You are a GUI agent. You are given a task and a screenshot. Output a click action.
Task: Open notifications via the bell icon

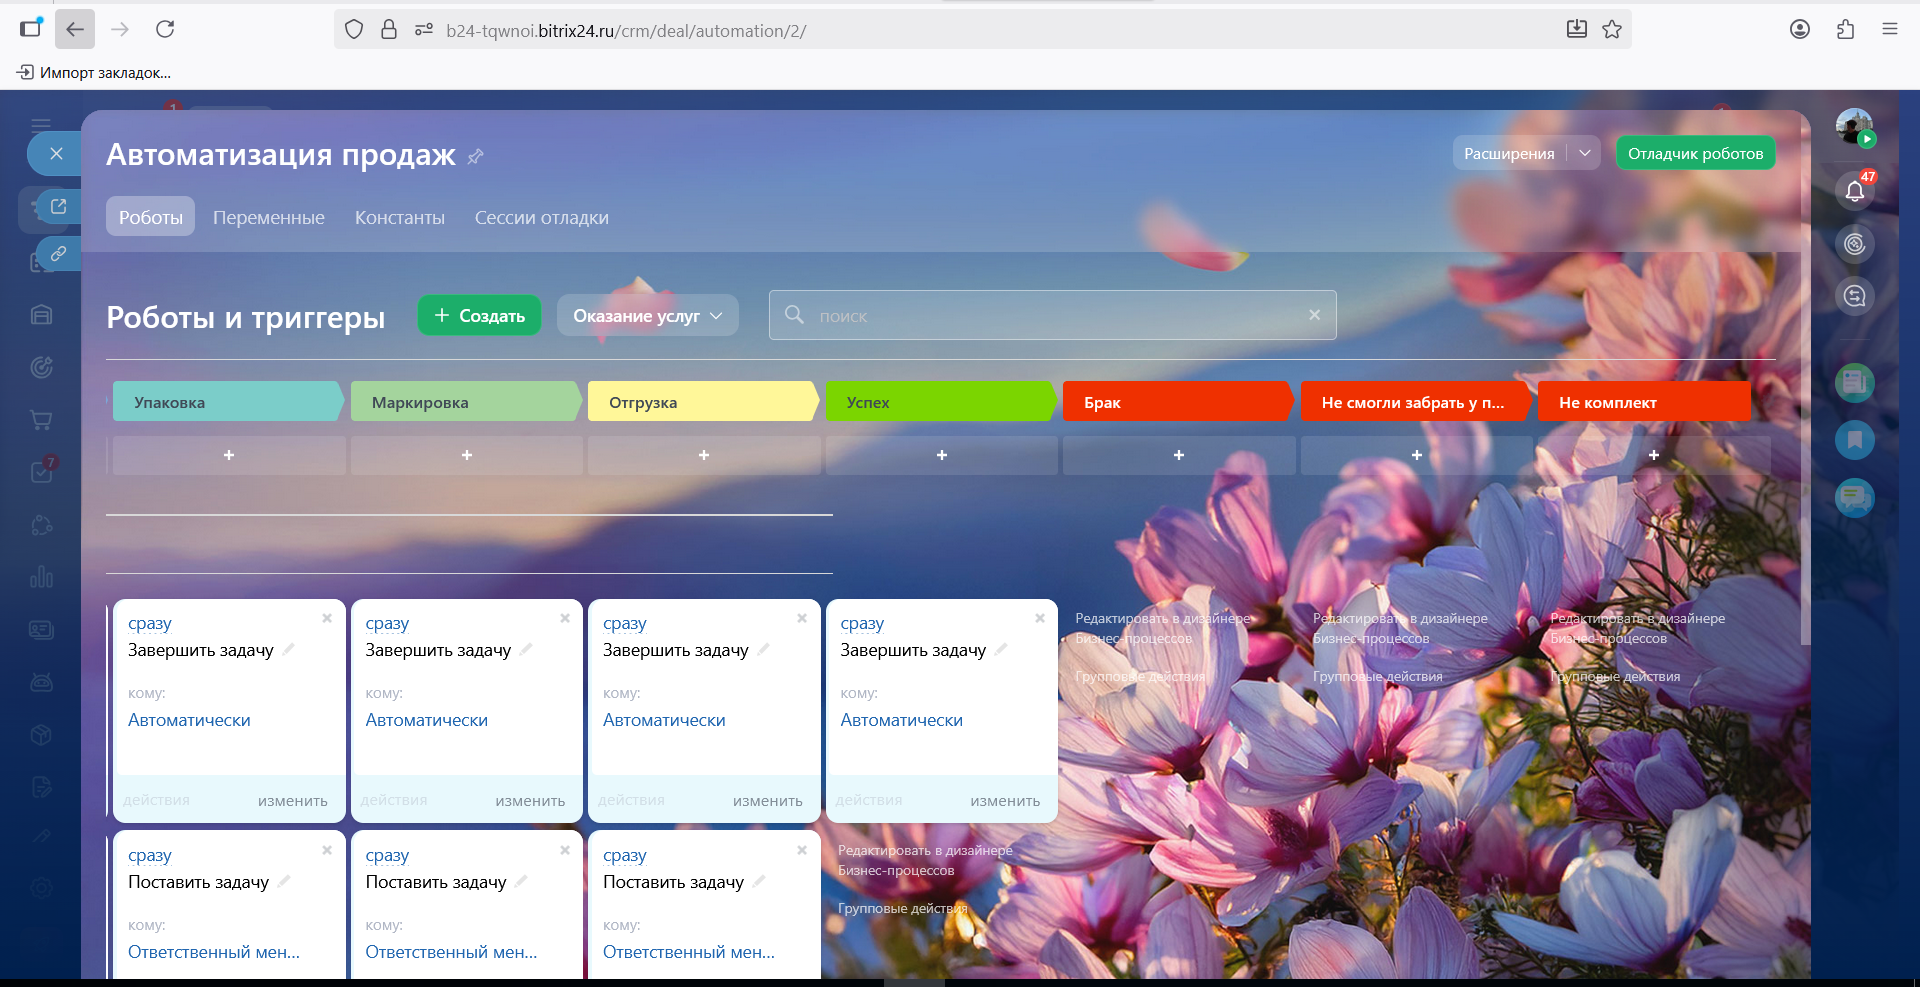tap(1855, 191)
